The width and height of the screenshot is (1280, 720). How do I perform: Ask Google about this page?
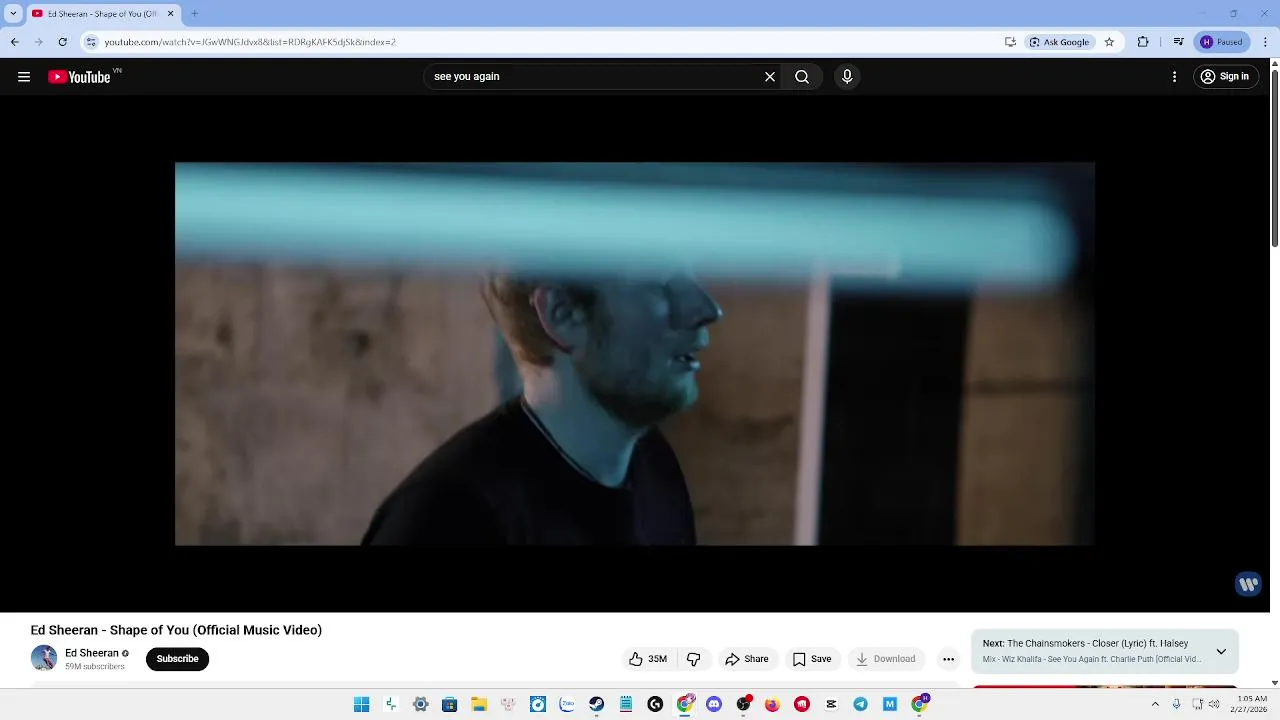(1059, 42)
